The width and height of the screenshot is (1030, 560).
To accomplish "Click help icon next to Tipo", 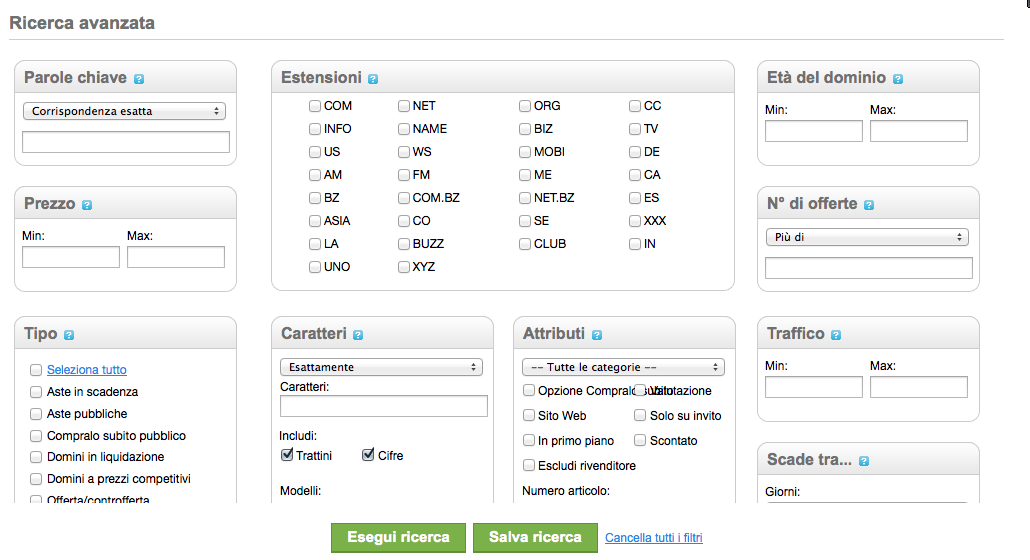I will pyautogui.click(x=69, y=336).
